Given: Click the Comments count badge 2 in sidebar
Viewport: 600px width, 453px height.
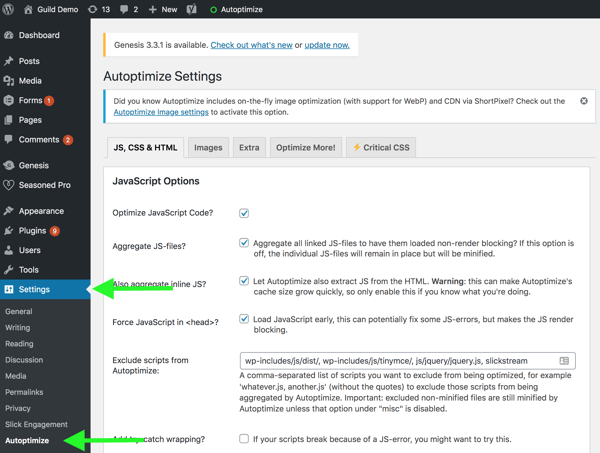Looking at the screenshot, I should 68,140.
